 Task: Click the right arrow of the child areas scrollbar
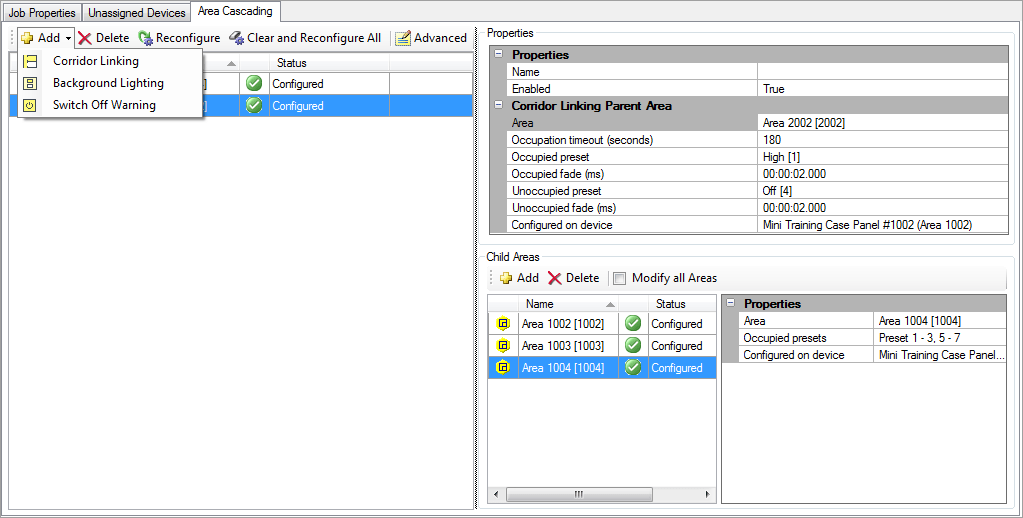point(708,495)
